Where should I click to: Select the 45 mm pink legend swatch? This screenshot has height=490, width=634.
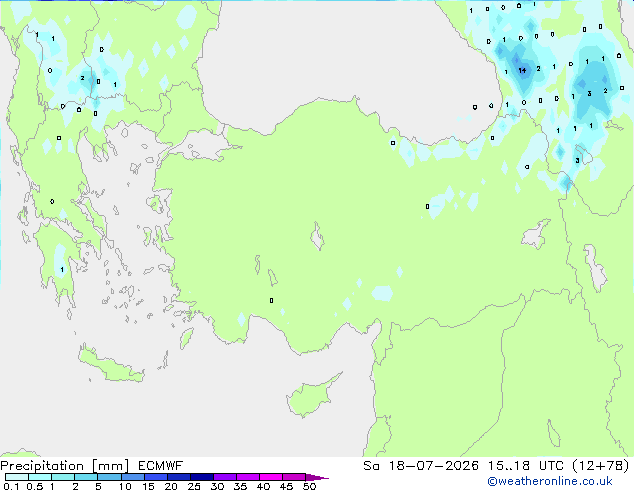coord(294,477)
